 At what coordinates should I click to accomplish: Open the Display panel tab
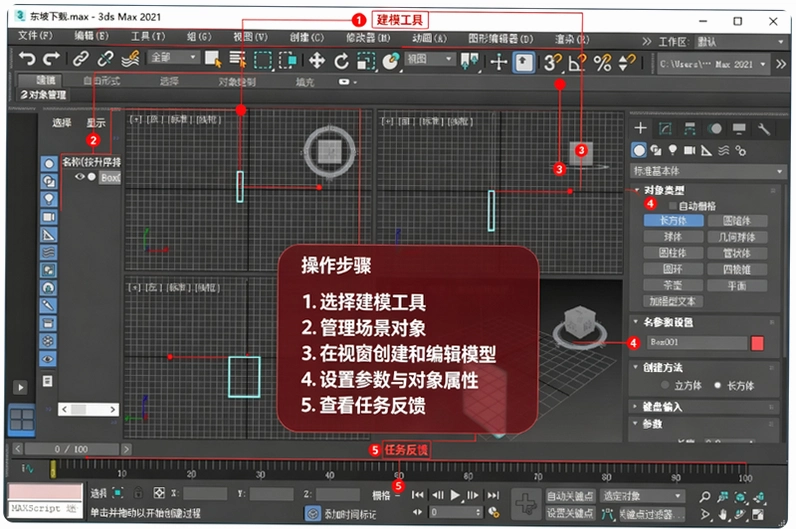(739, 128)
